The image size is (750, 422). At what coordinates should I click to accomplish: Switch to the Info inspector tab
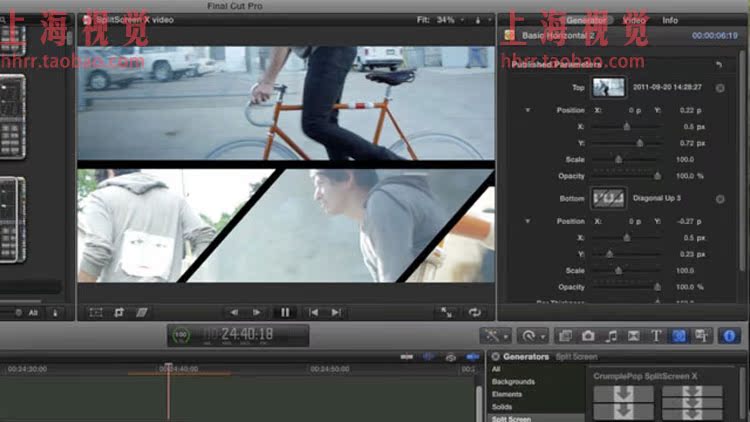click(670, 20)
